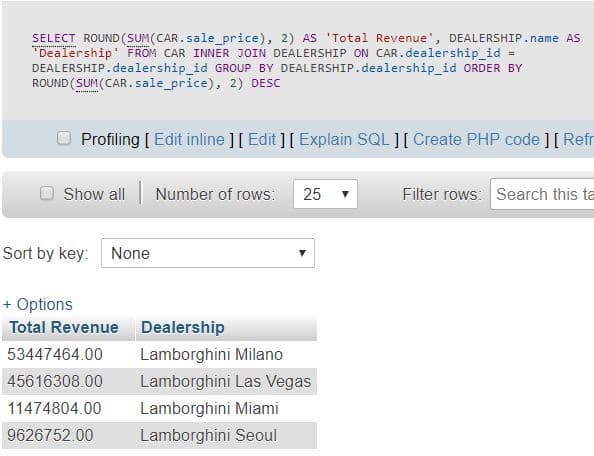The height and width of the screenshot is (456, 594).
Task: Sort by the Dealership column header
Action: click(x=183, y=328)
